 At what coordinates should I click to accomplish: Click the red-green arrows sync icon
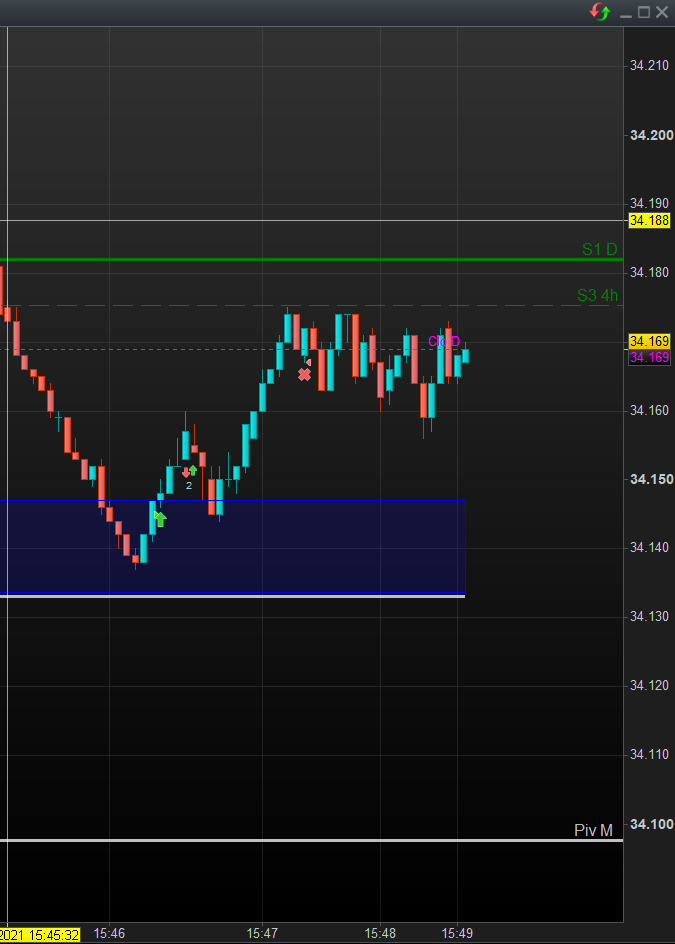click(x=600, y=11)
